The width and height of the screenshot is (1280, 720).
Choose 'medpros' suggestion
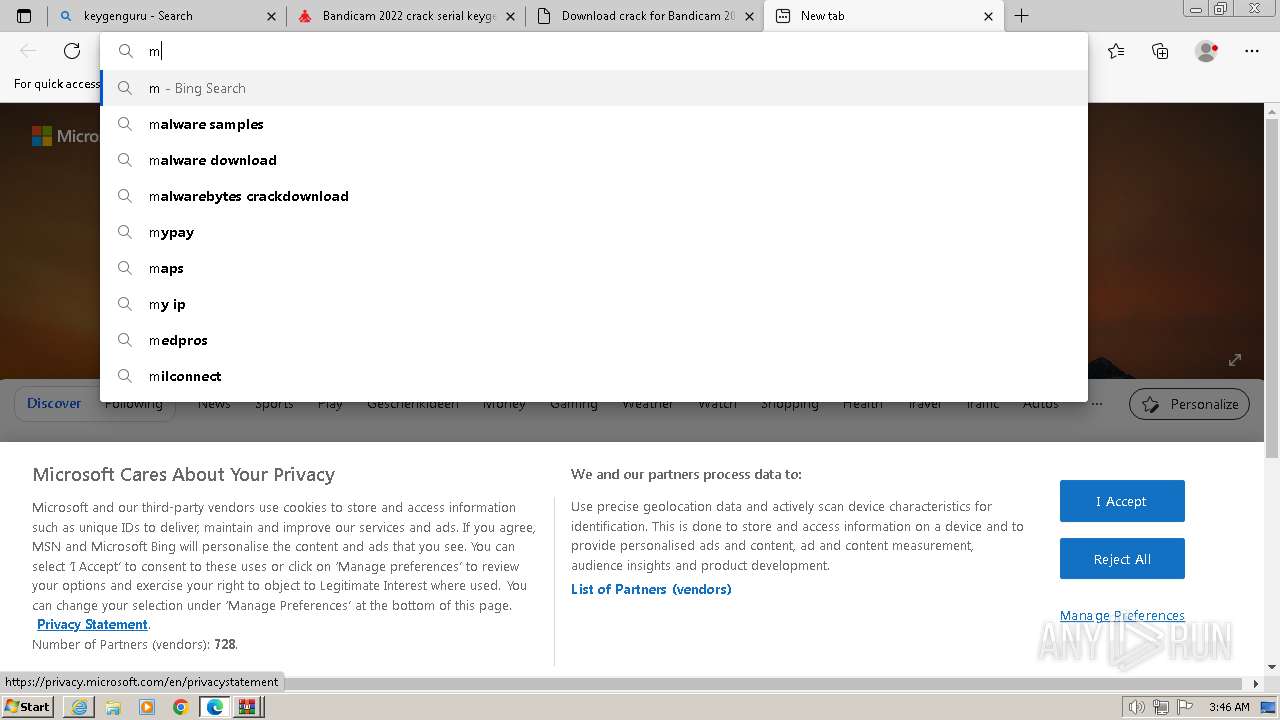tap(594, 340)
